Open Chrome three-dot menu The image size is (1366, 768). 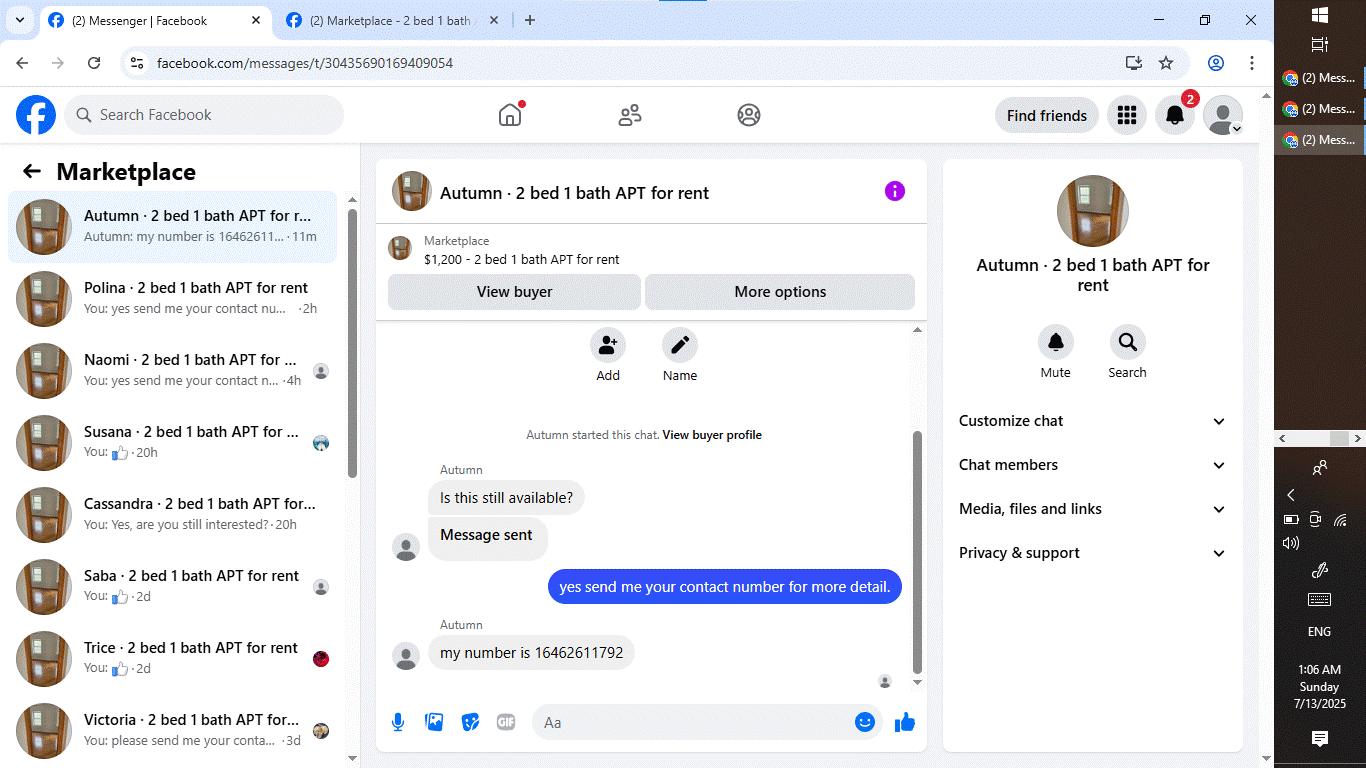[1252, 63]
